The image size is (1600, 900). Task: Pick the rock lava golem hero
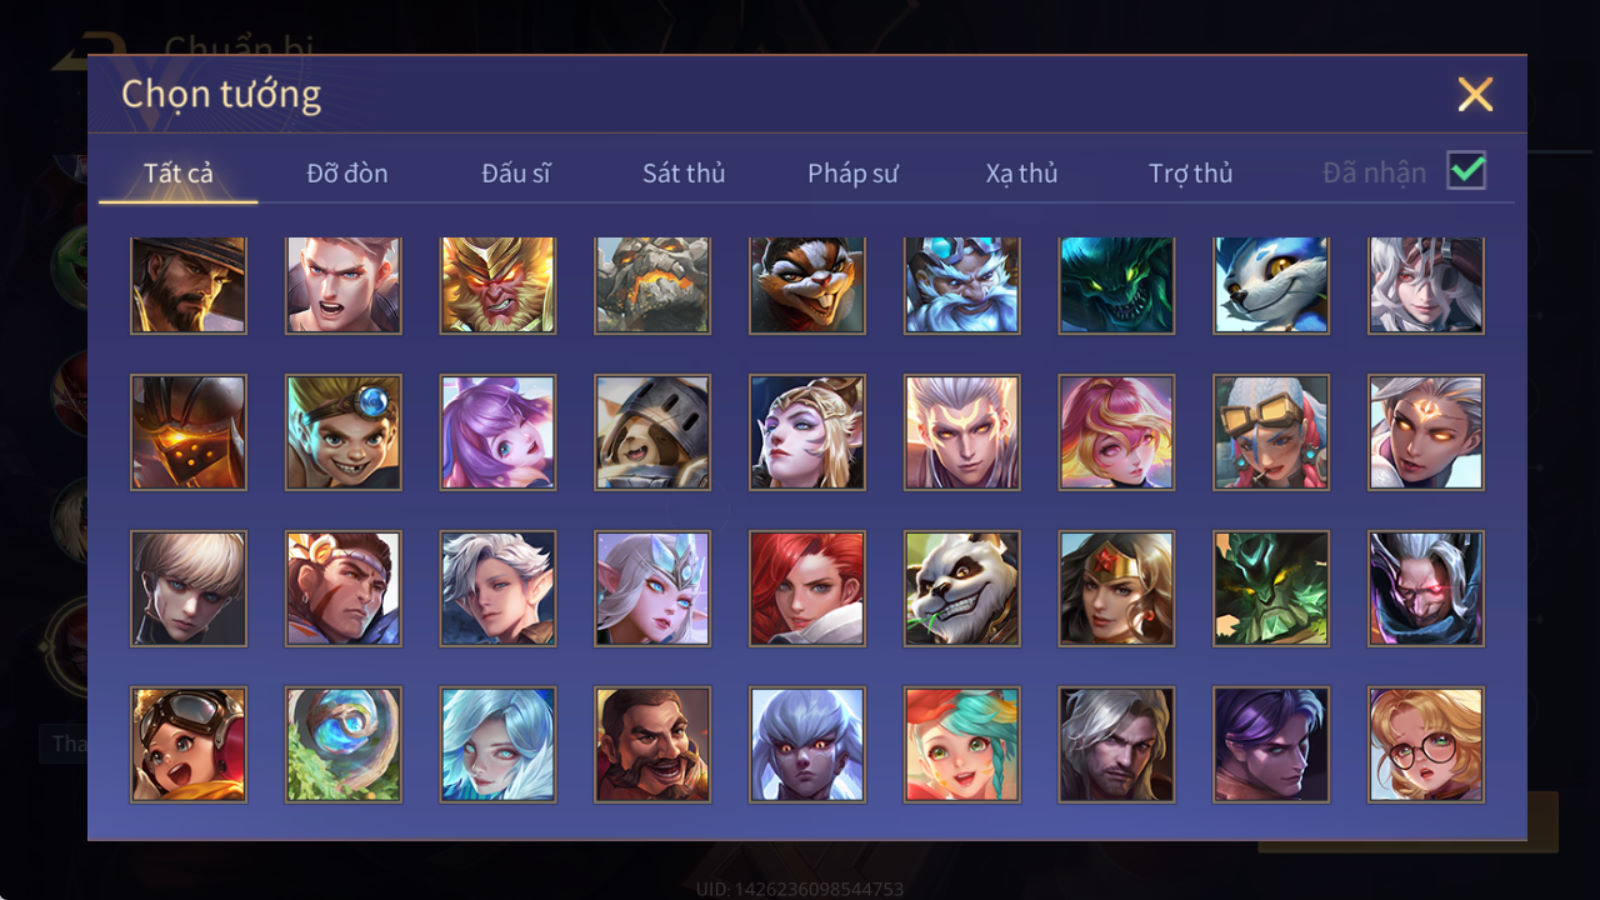[652, 285]
